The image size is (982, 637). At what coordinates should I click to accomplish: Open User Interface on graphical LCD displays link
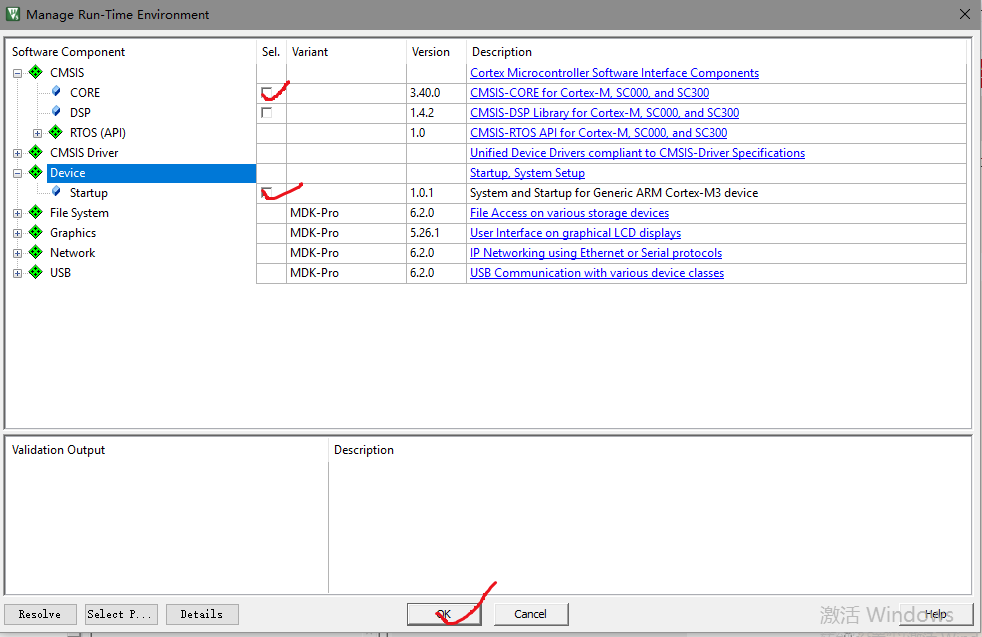click(x=575, y=233)
